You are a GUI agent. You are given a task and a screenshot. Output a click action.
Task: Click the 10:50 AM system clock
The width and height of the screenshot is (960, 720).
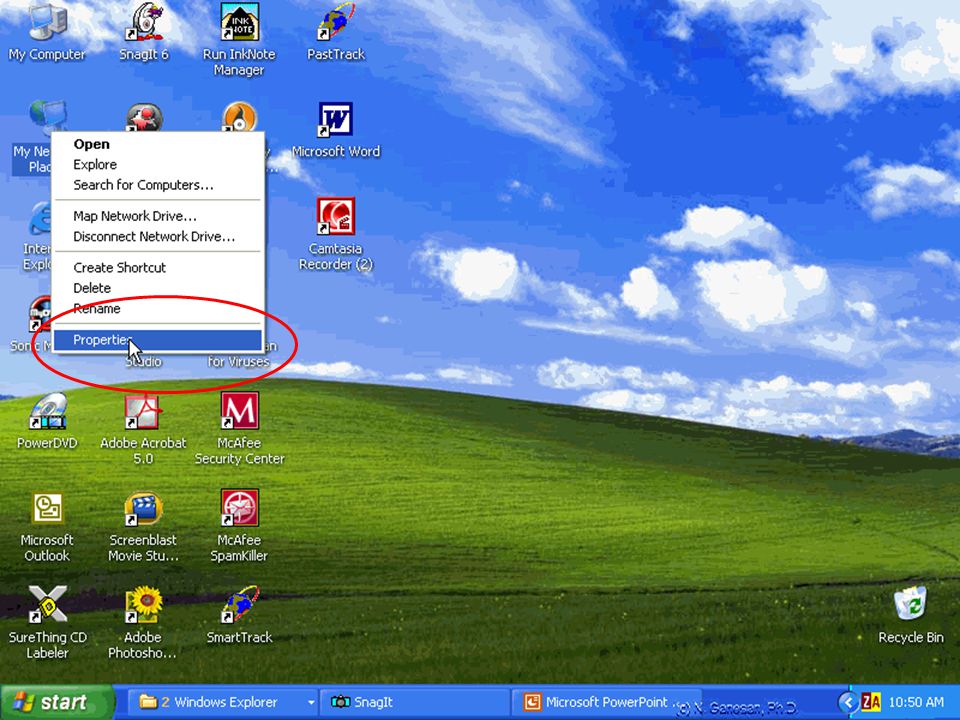point(916,702)
